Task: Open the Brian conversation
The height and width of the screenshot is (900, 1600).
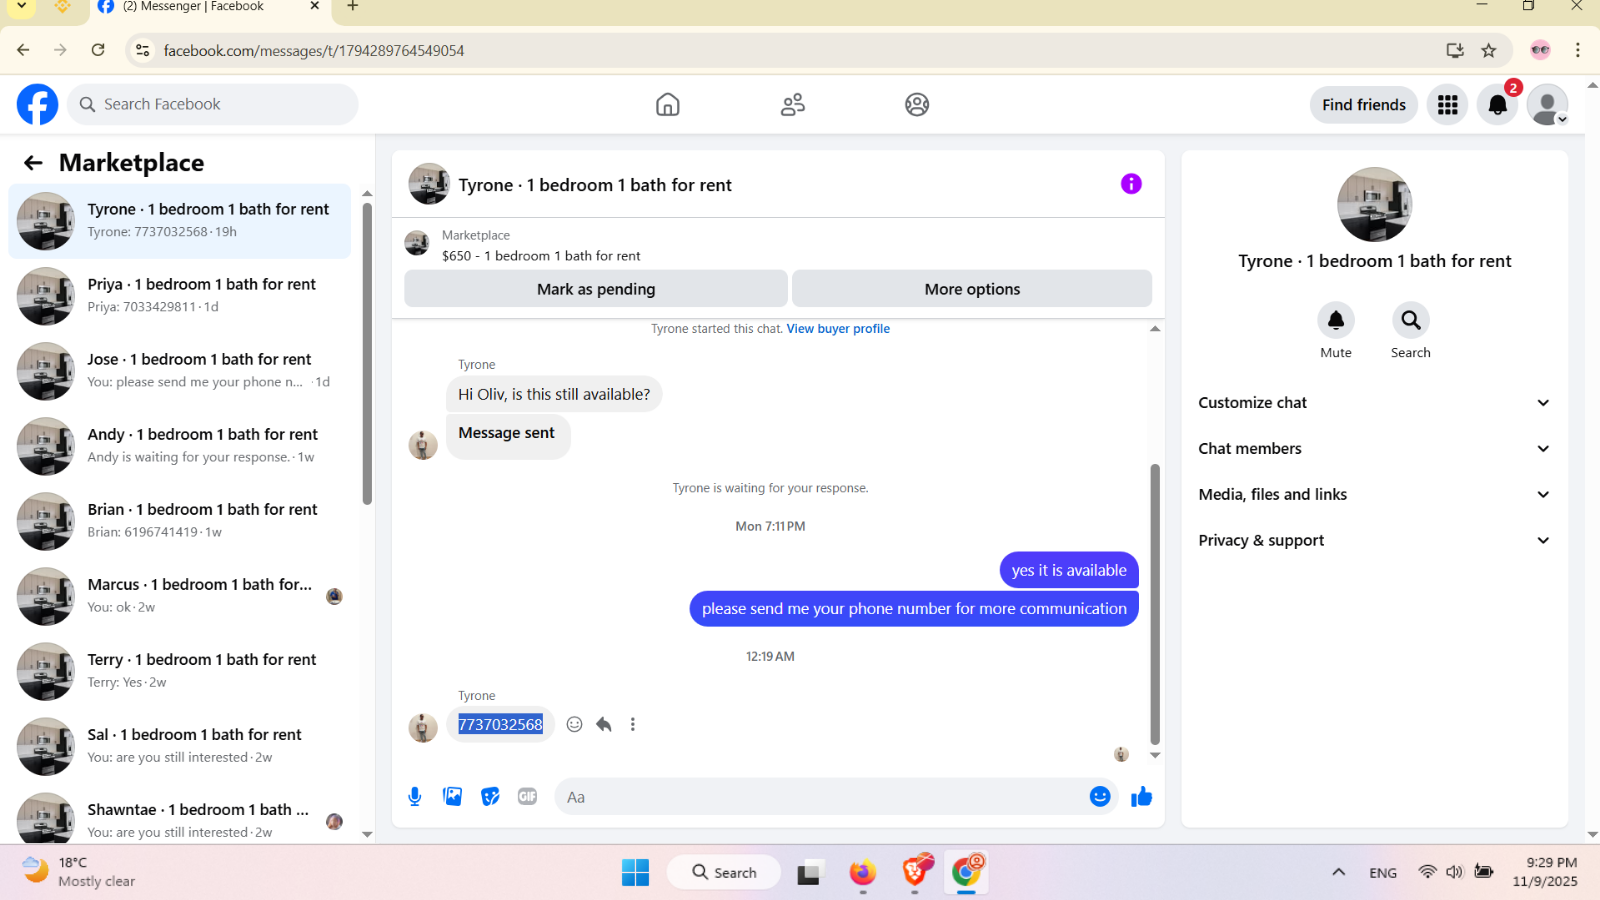Action: click(x=180, y=521)
